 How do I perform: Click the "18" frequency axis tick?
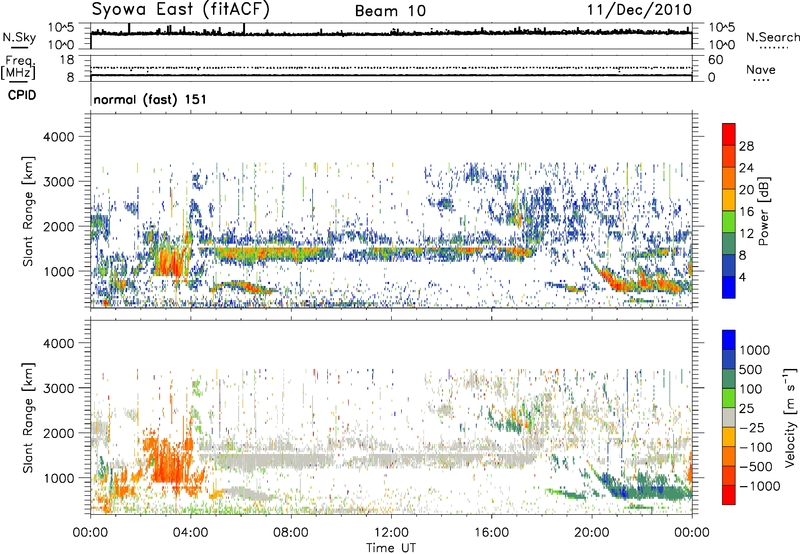click(67, 60)
